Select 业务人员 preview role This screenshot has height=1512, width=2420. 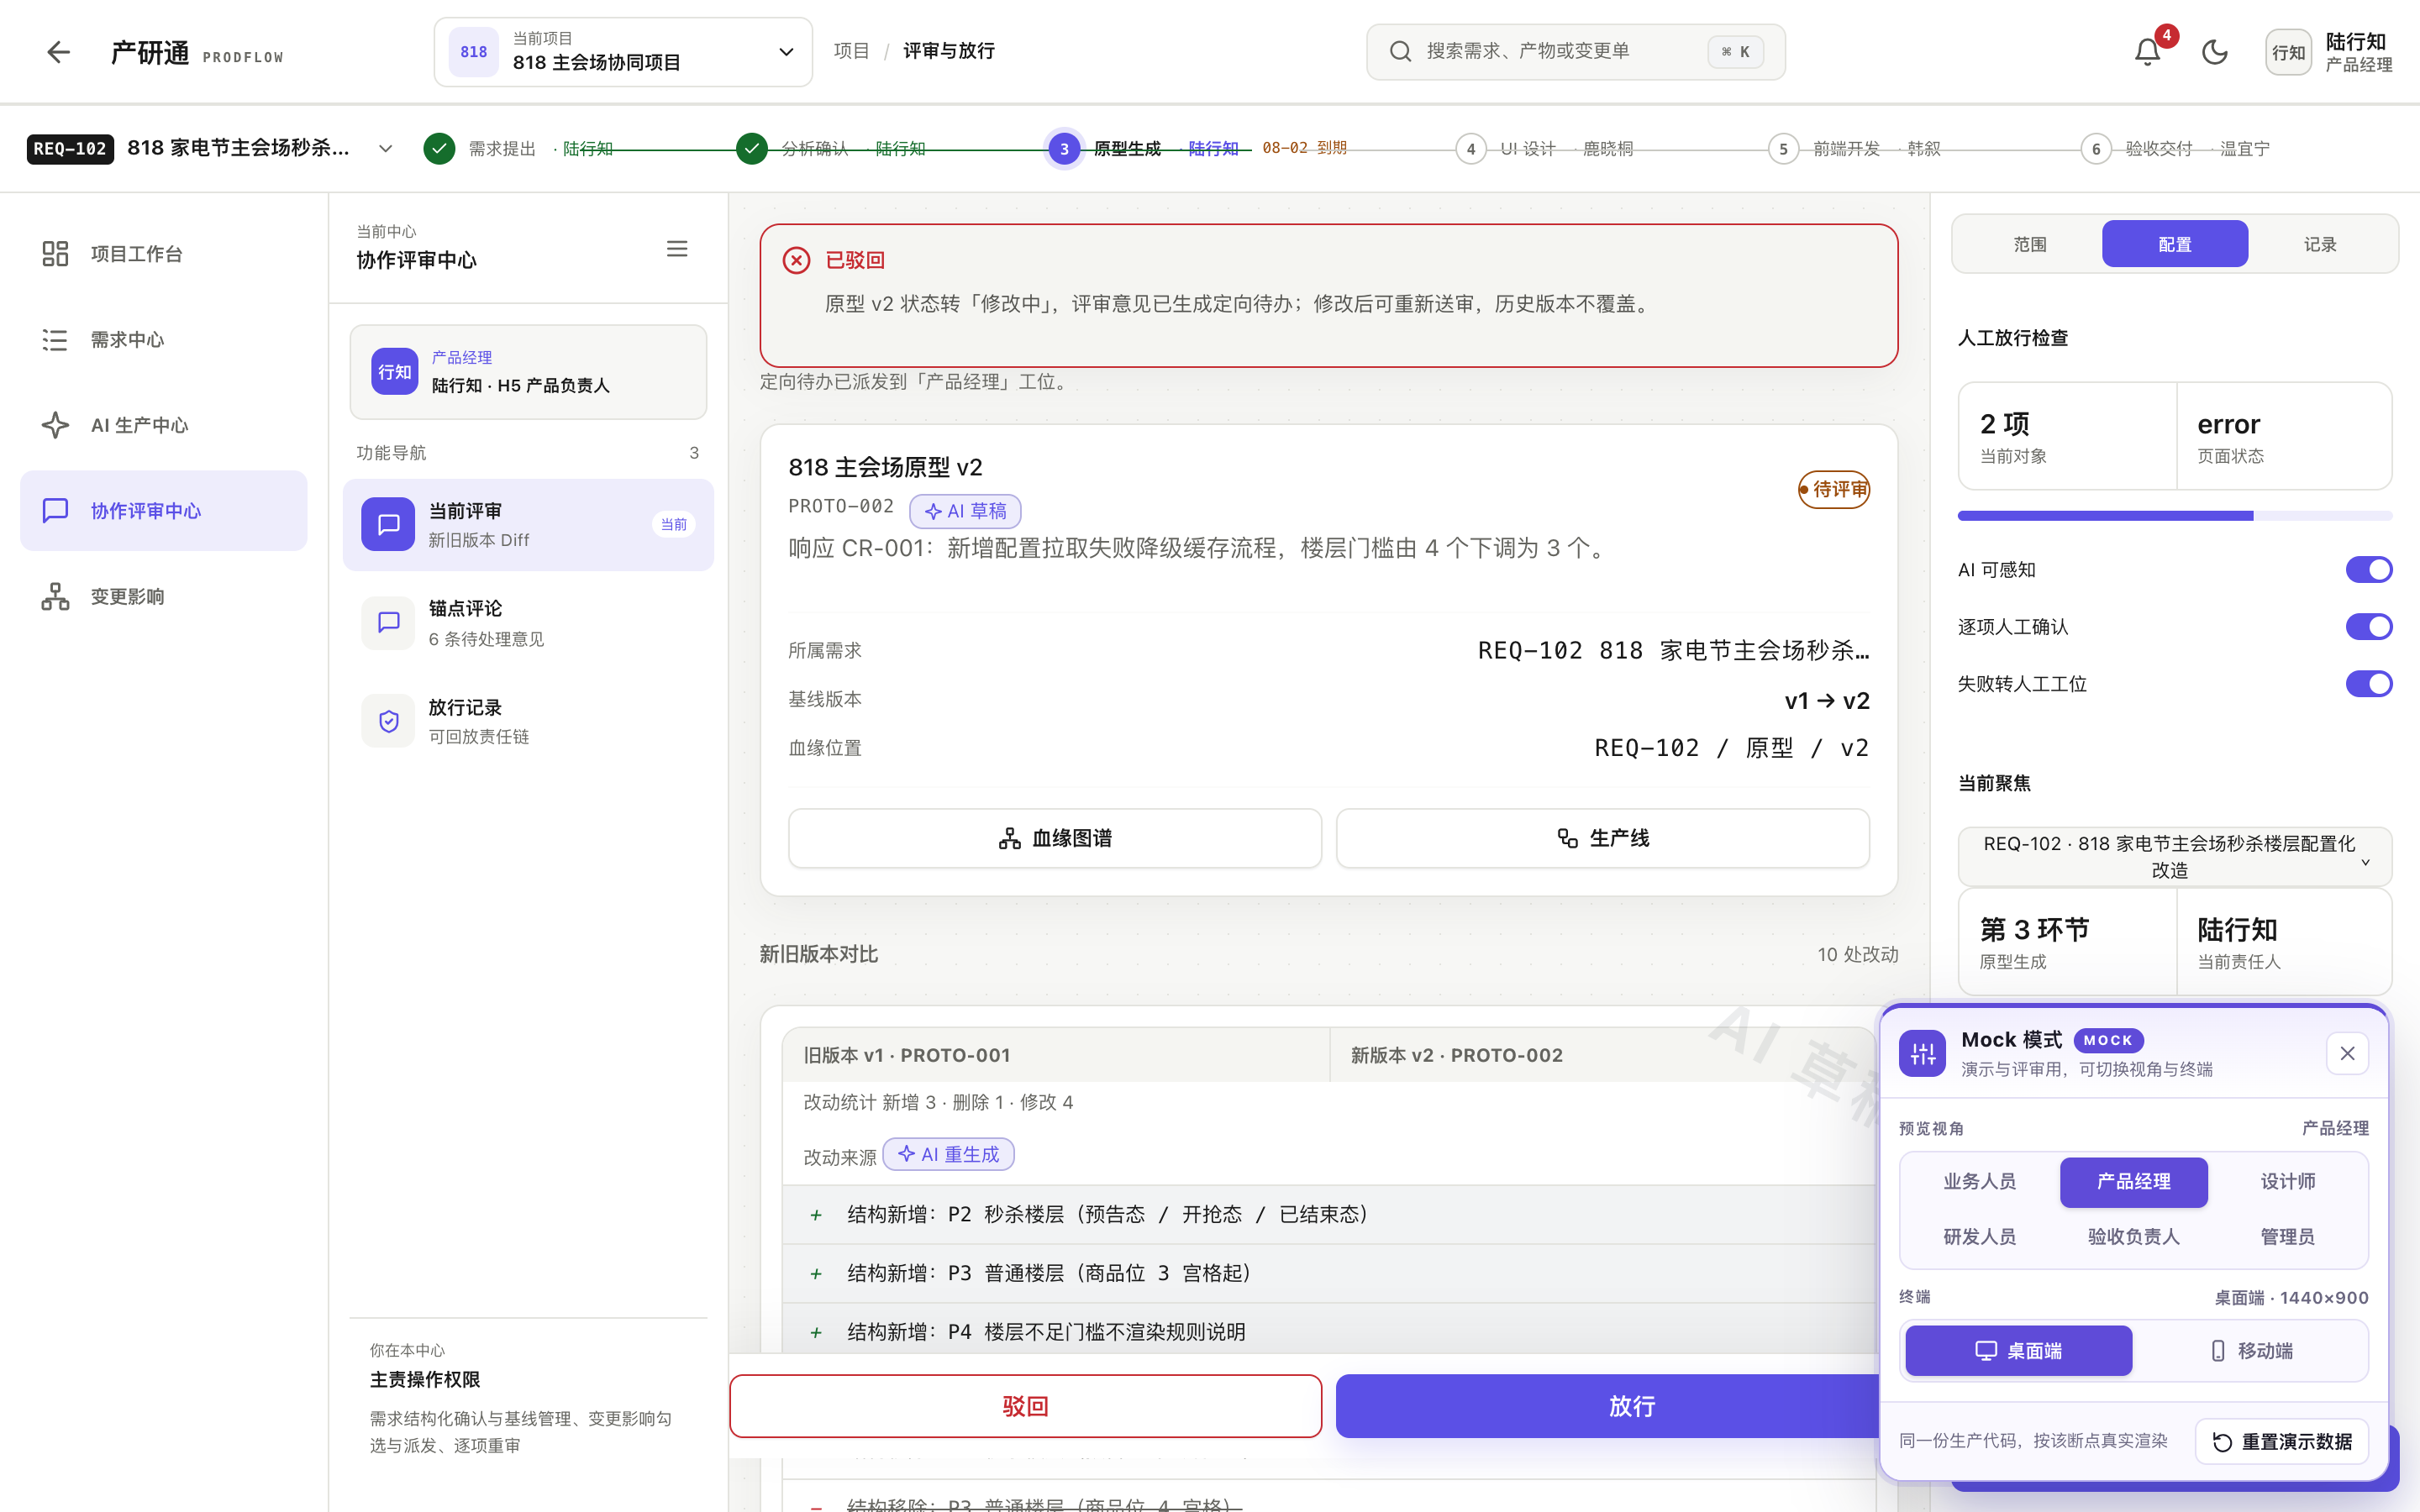1979,1182
